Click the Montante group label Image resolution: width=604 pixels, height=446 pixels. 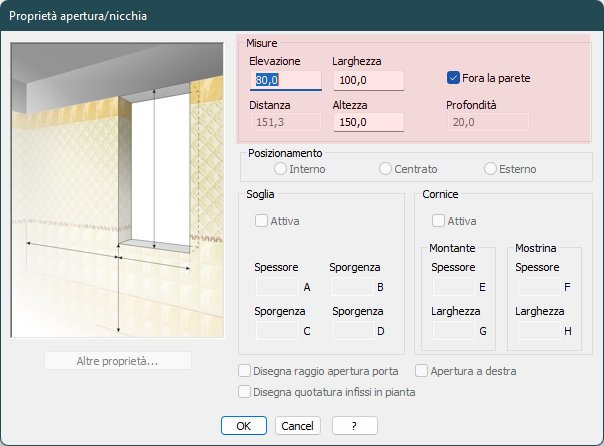coord(452,248)
